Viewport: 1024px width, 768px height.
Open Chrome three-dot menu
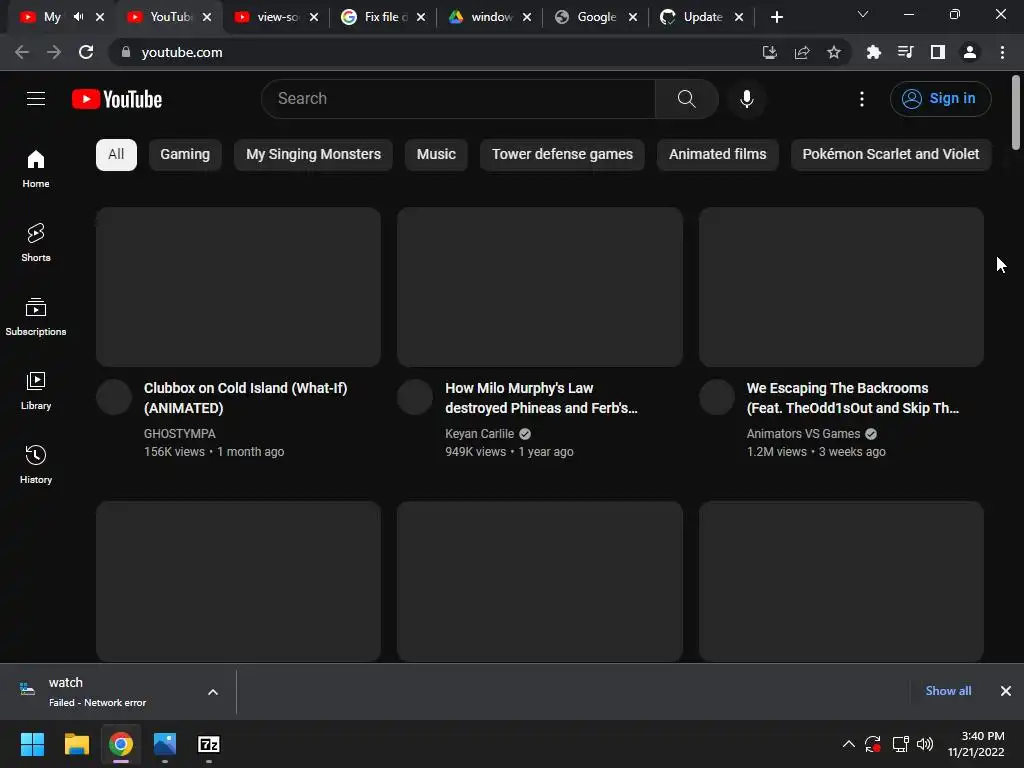pos(1002,52)
